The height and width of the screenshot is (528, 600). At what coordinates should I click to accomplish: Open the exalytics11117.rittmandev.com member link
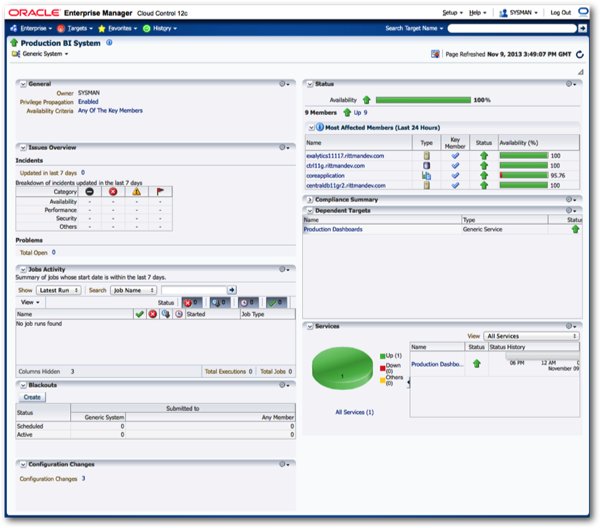[345, 156]
